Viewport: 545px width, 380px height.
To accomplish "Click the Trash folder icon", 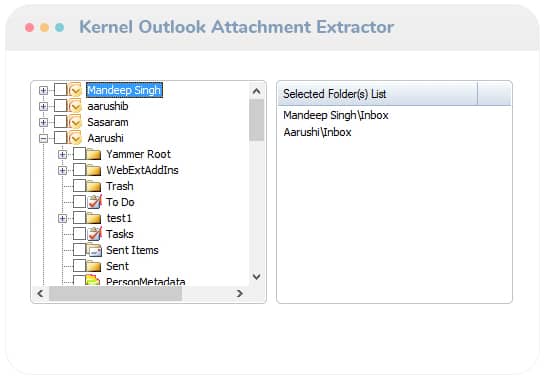I will pos(93,186).
